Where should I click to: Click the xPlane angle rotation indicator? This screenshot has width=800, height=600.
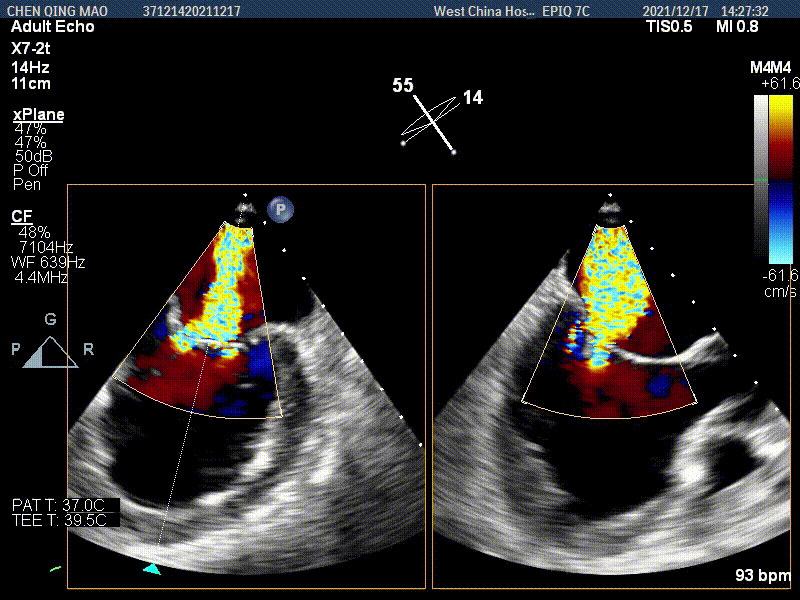(x=429, y=122)
